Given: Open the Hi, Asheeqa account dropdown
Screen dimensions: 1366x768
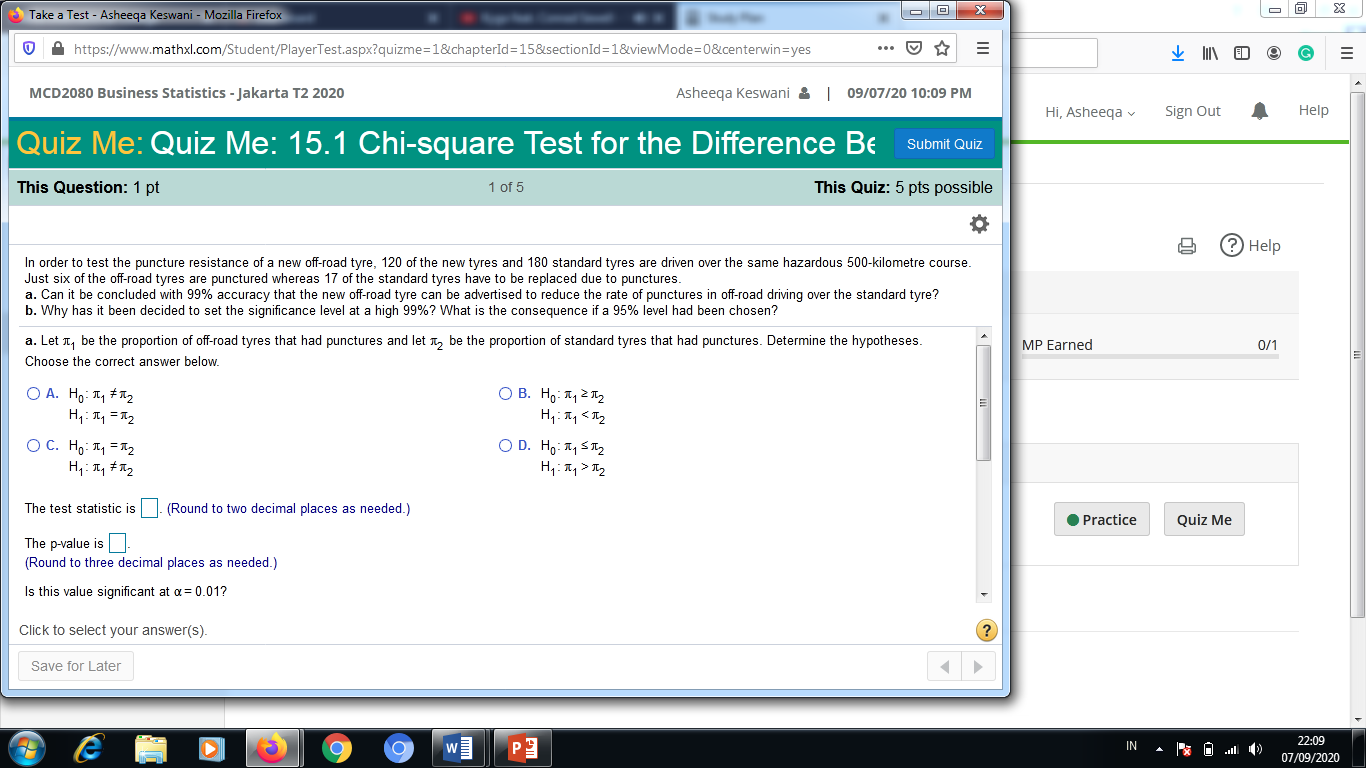Looking at the screenshot, I should pyautogui.click(x=1090, y=112).
